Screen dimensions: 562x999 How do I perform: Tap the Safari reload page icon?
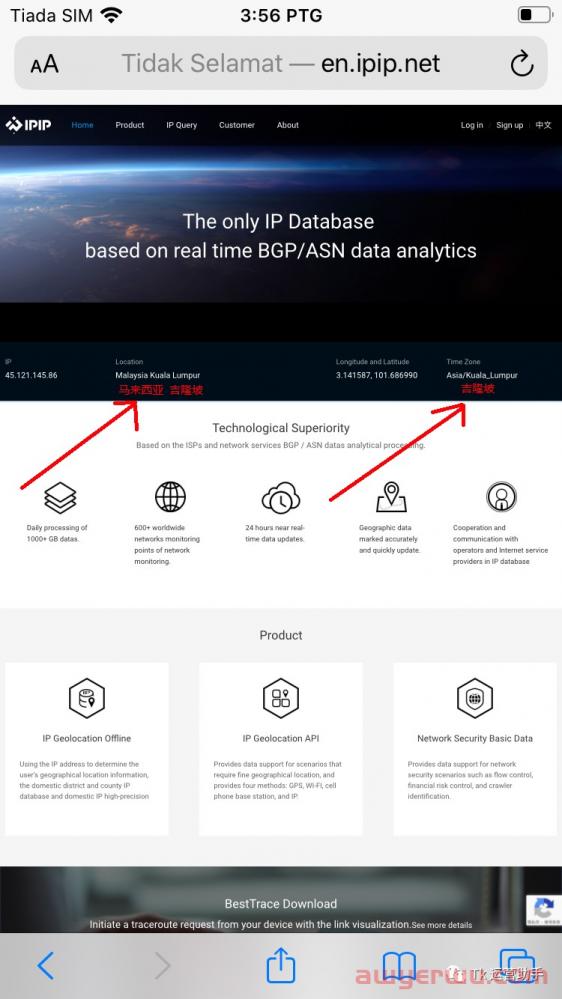[522, 64]
